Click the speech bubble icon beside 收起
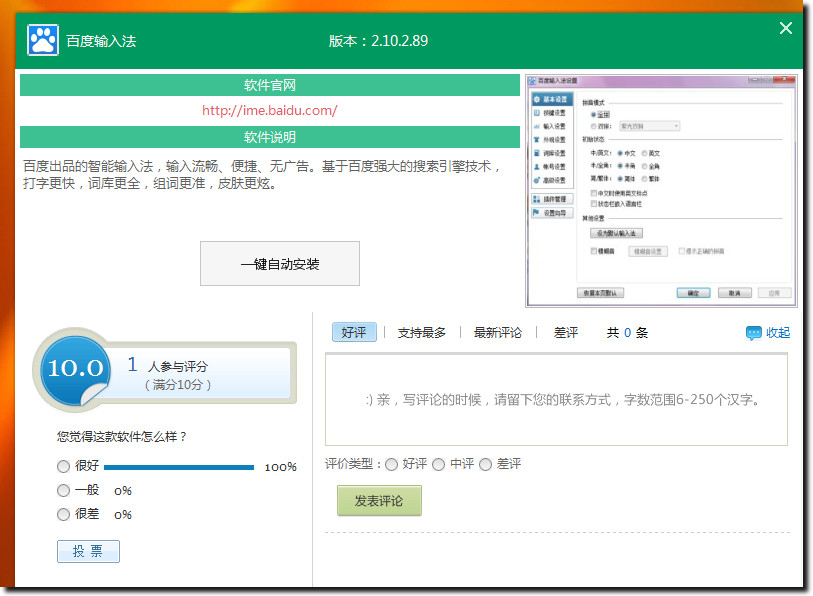This screenshot has width=813, height=596. (753, 332)
